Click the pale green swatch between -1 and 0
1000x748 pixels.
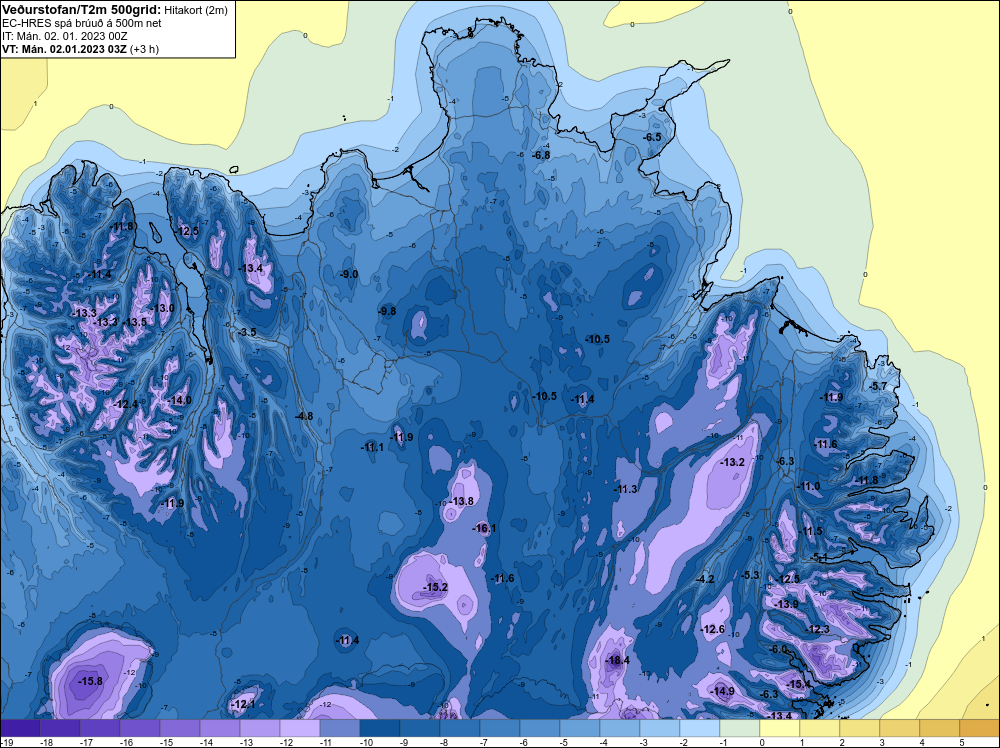(740, 728)
